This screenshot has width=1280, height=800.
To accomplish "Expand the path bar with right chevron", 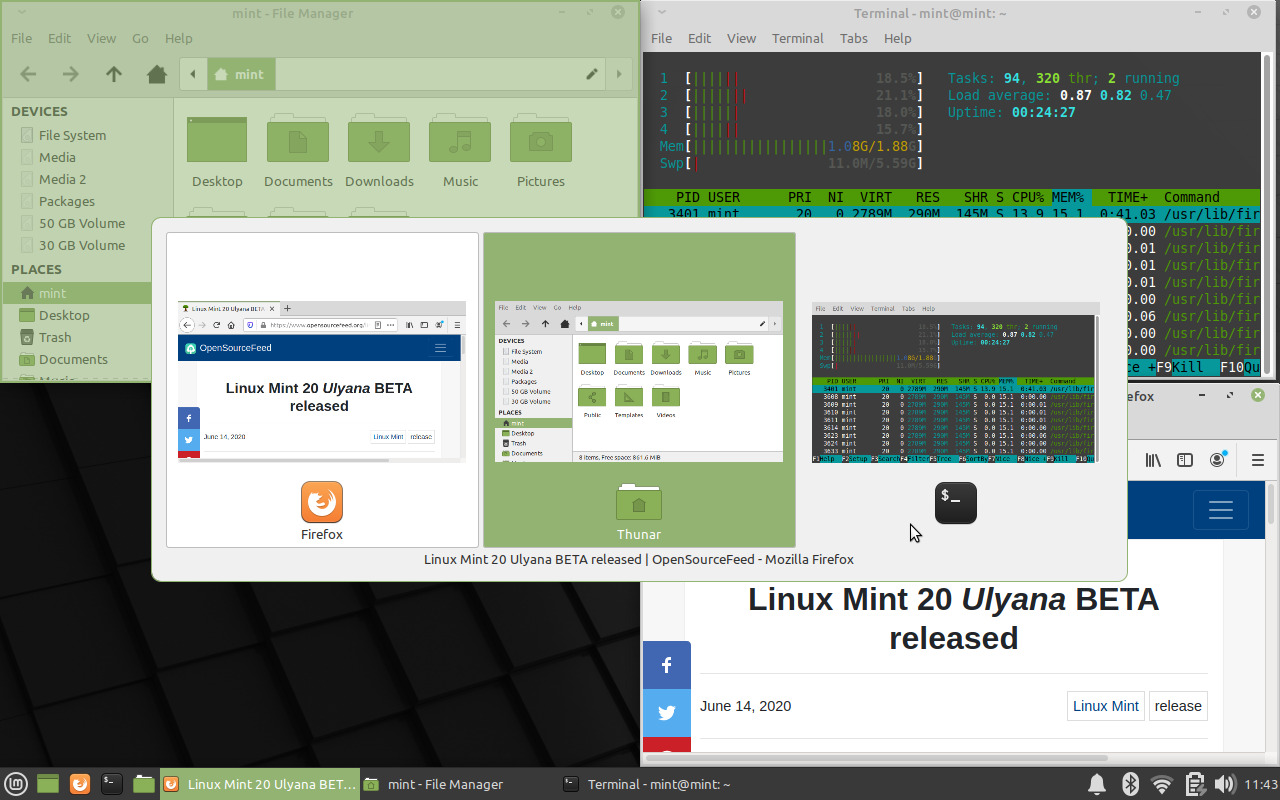I will pos(618,74).
